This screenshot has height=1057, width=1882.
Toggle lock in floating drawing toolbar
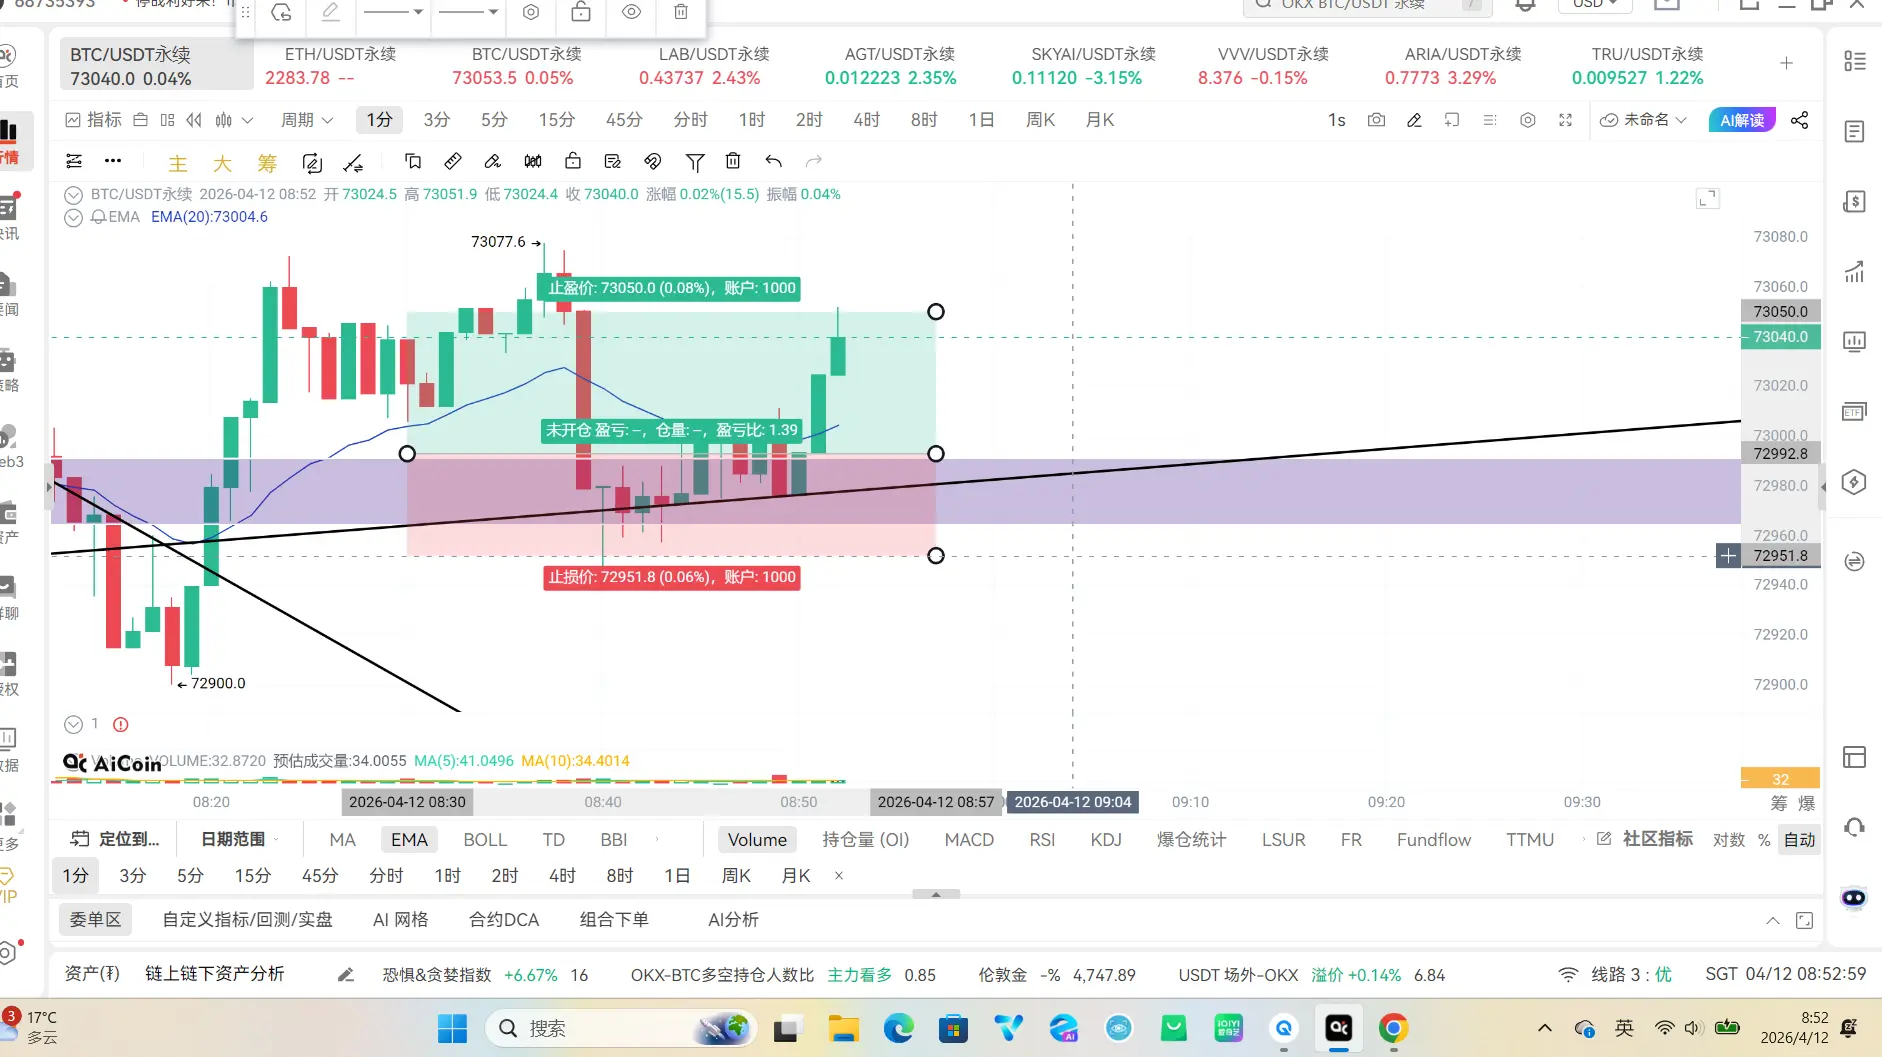click(x=581, y=12)
